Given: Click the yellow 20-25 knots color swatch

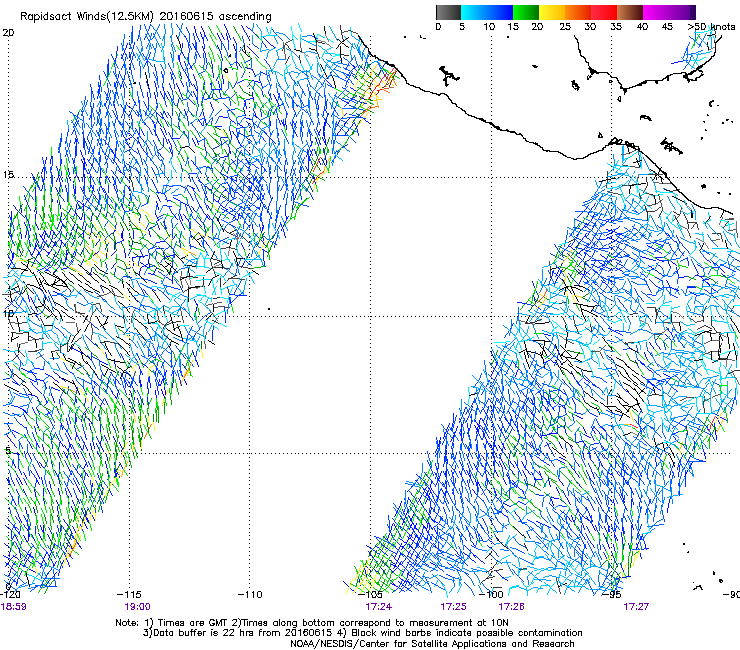Looking at the screenshot, I should (552, 12).
